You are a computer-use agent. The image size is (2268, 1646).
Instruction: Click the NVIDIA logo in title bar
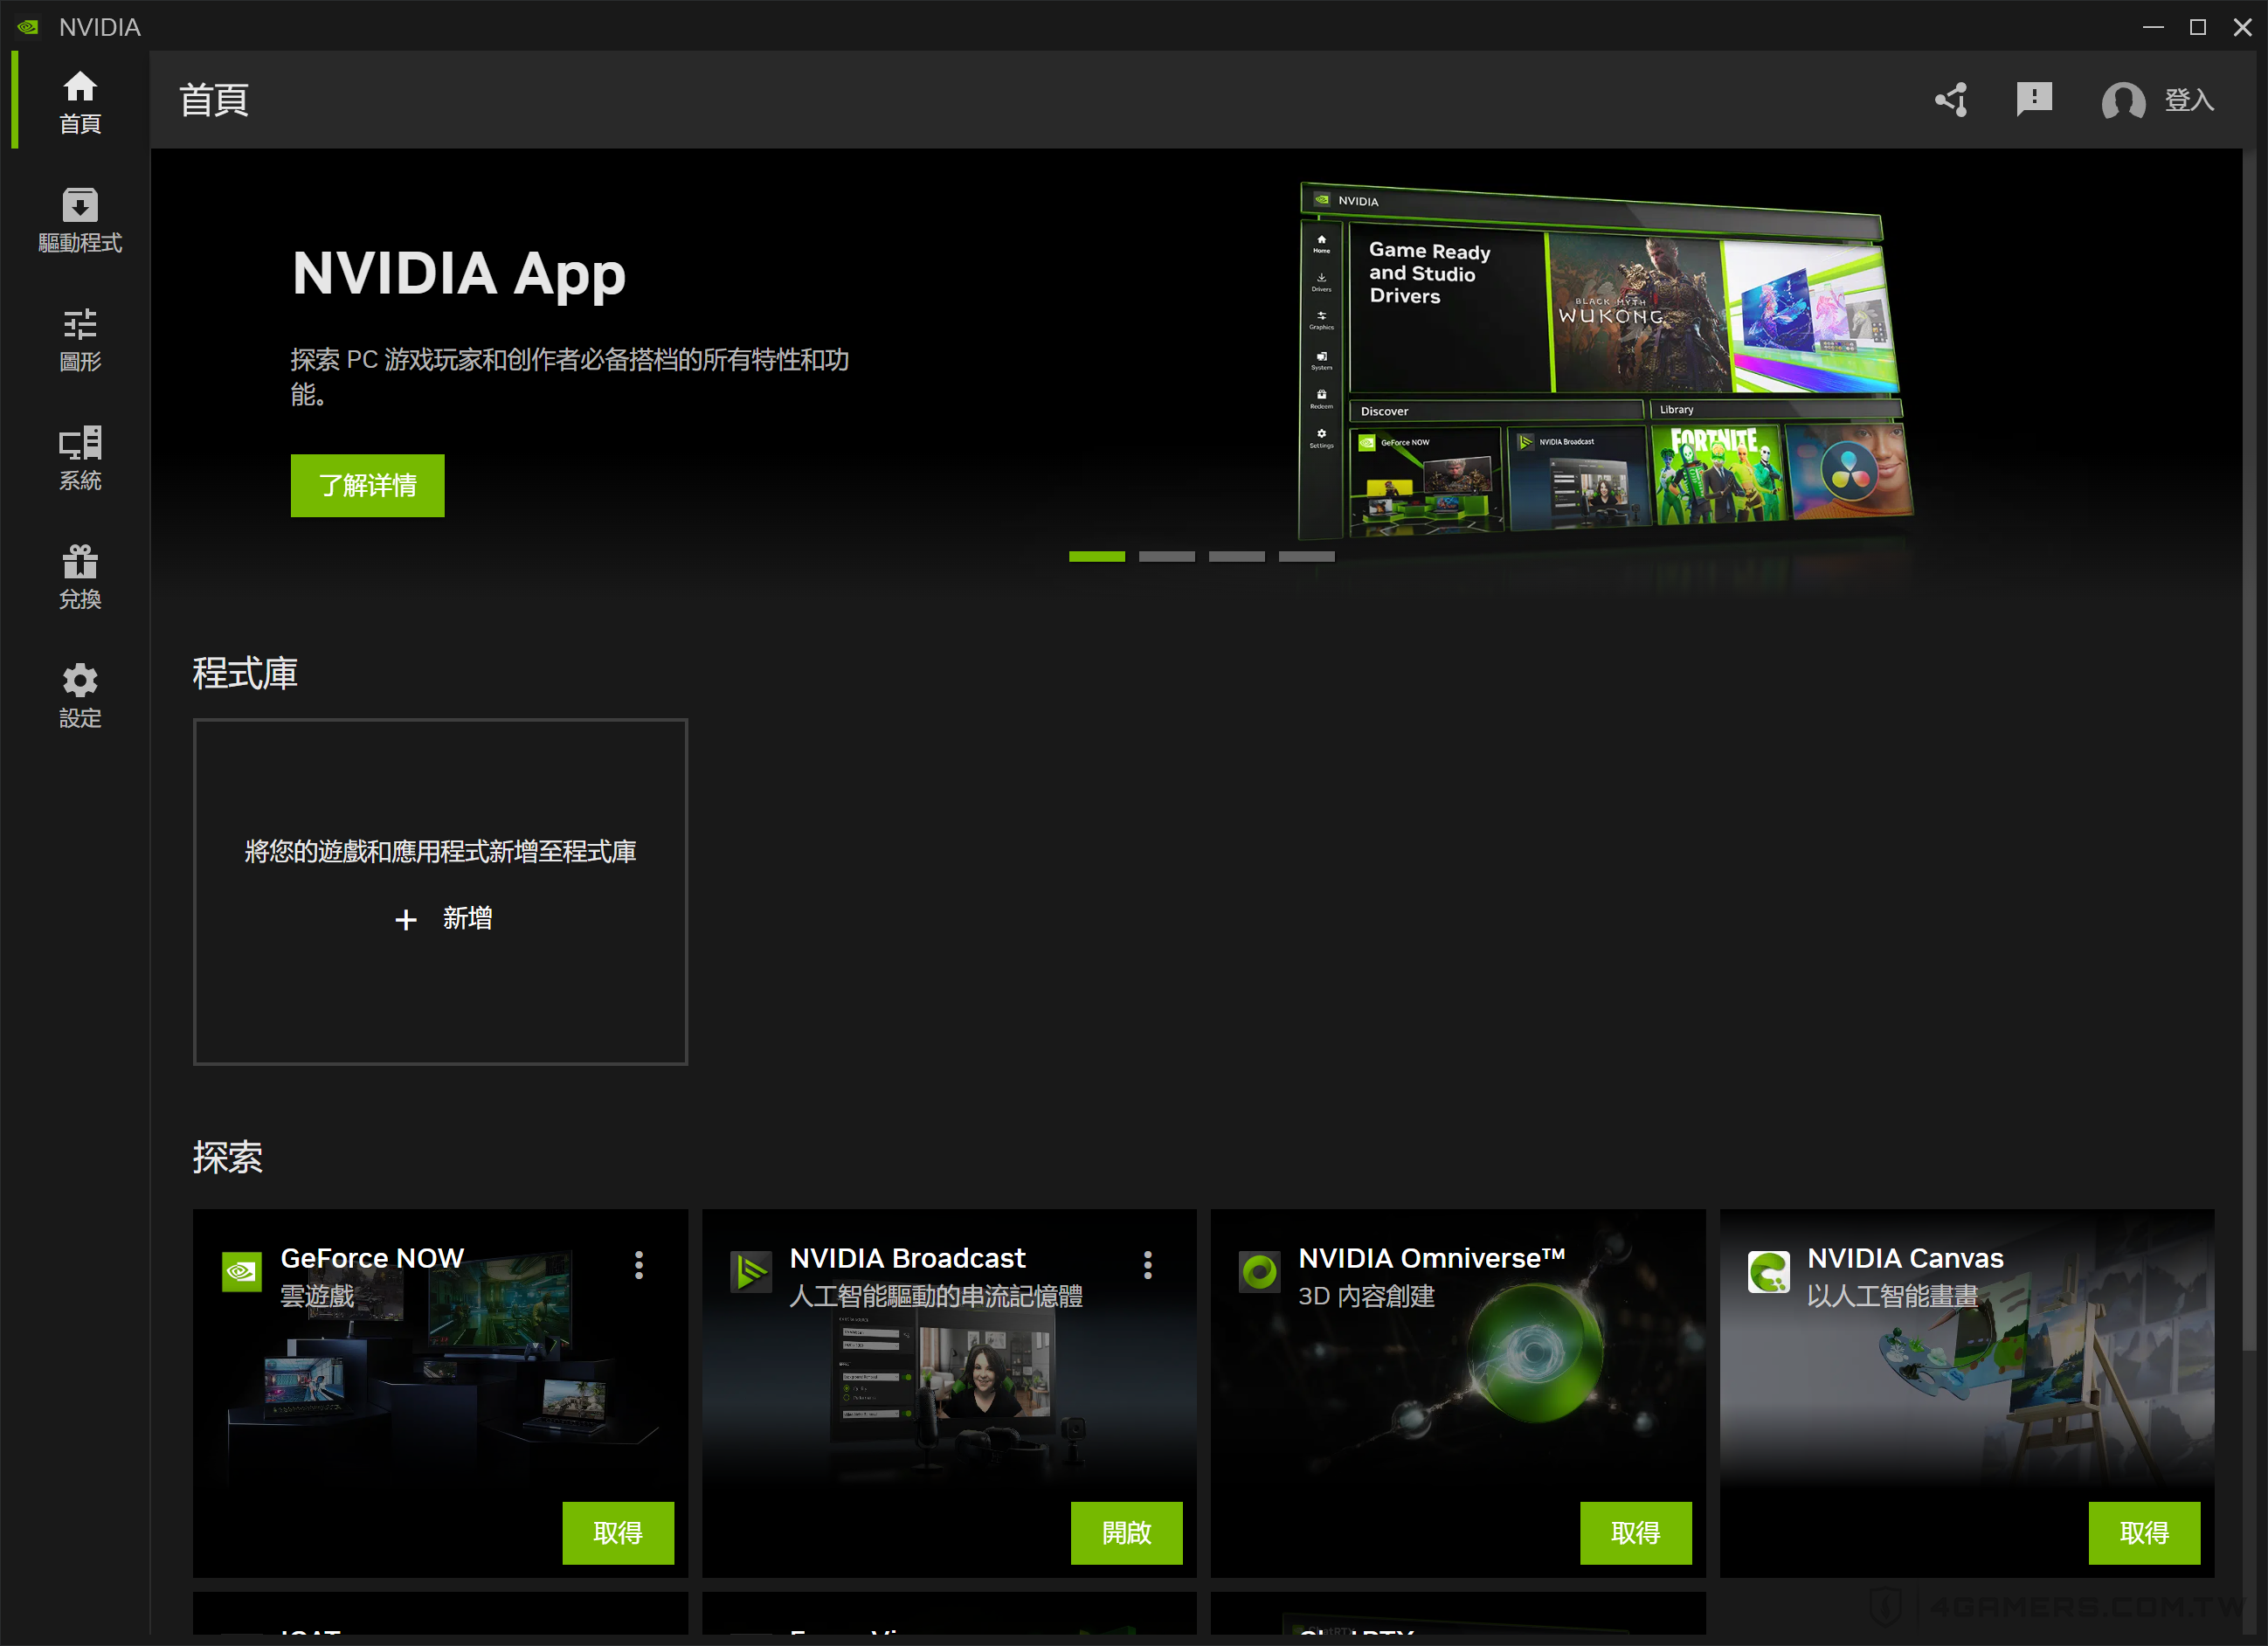28,27
